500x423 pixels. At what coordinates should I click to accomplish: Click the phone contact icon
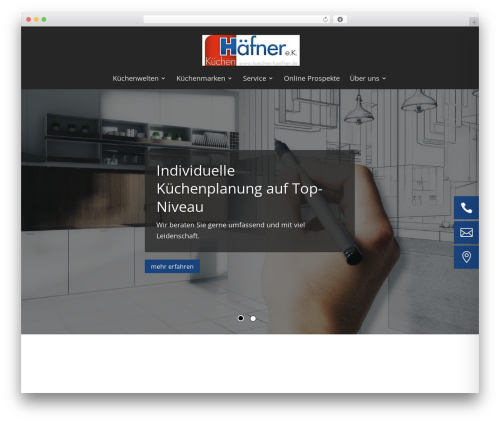[x=466, y=208]
